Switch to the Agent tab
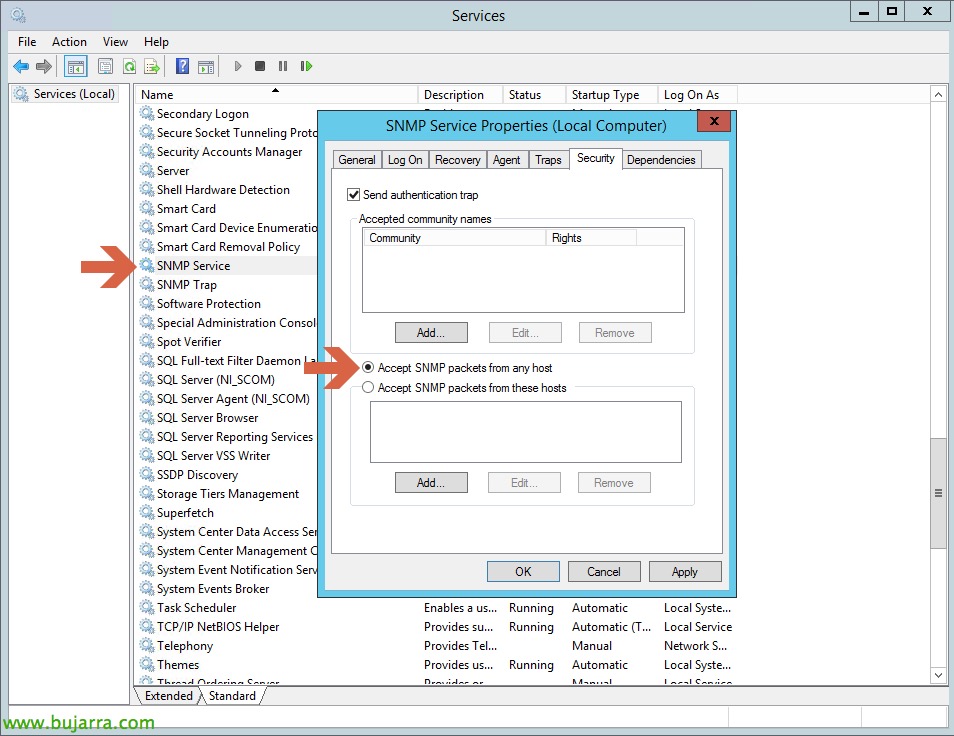The image size is (954, 736). (x=506, y=159)
